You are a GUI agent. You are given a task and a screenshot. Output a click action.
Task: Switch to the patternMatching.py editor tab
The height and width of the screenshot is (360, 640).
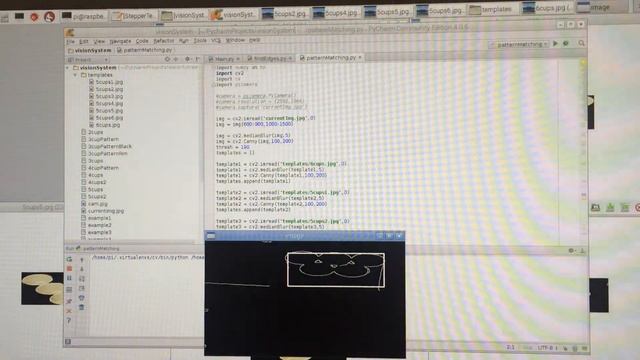coord(331,58)
